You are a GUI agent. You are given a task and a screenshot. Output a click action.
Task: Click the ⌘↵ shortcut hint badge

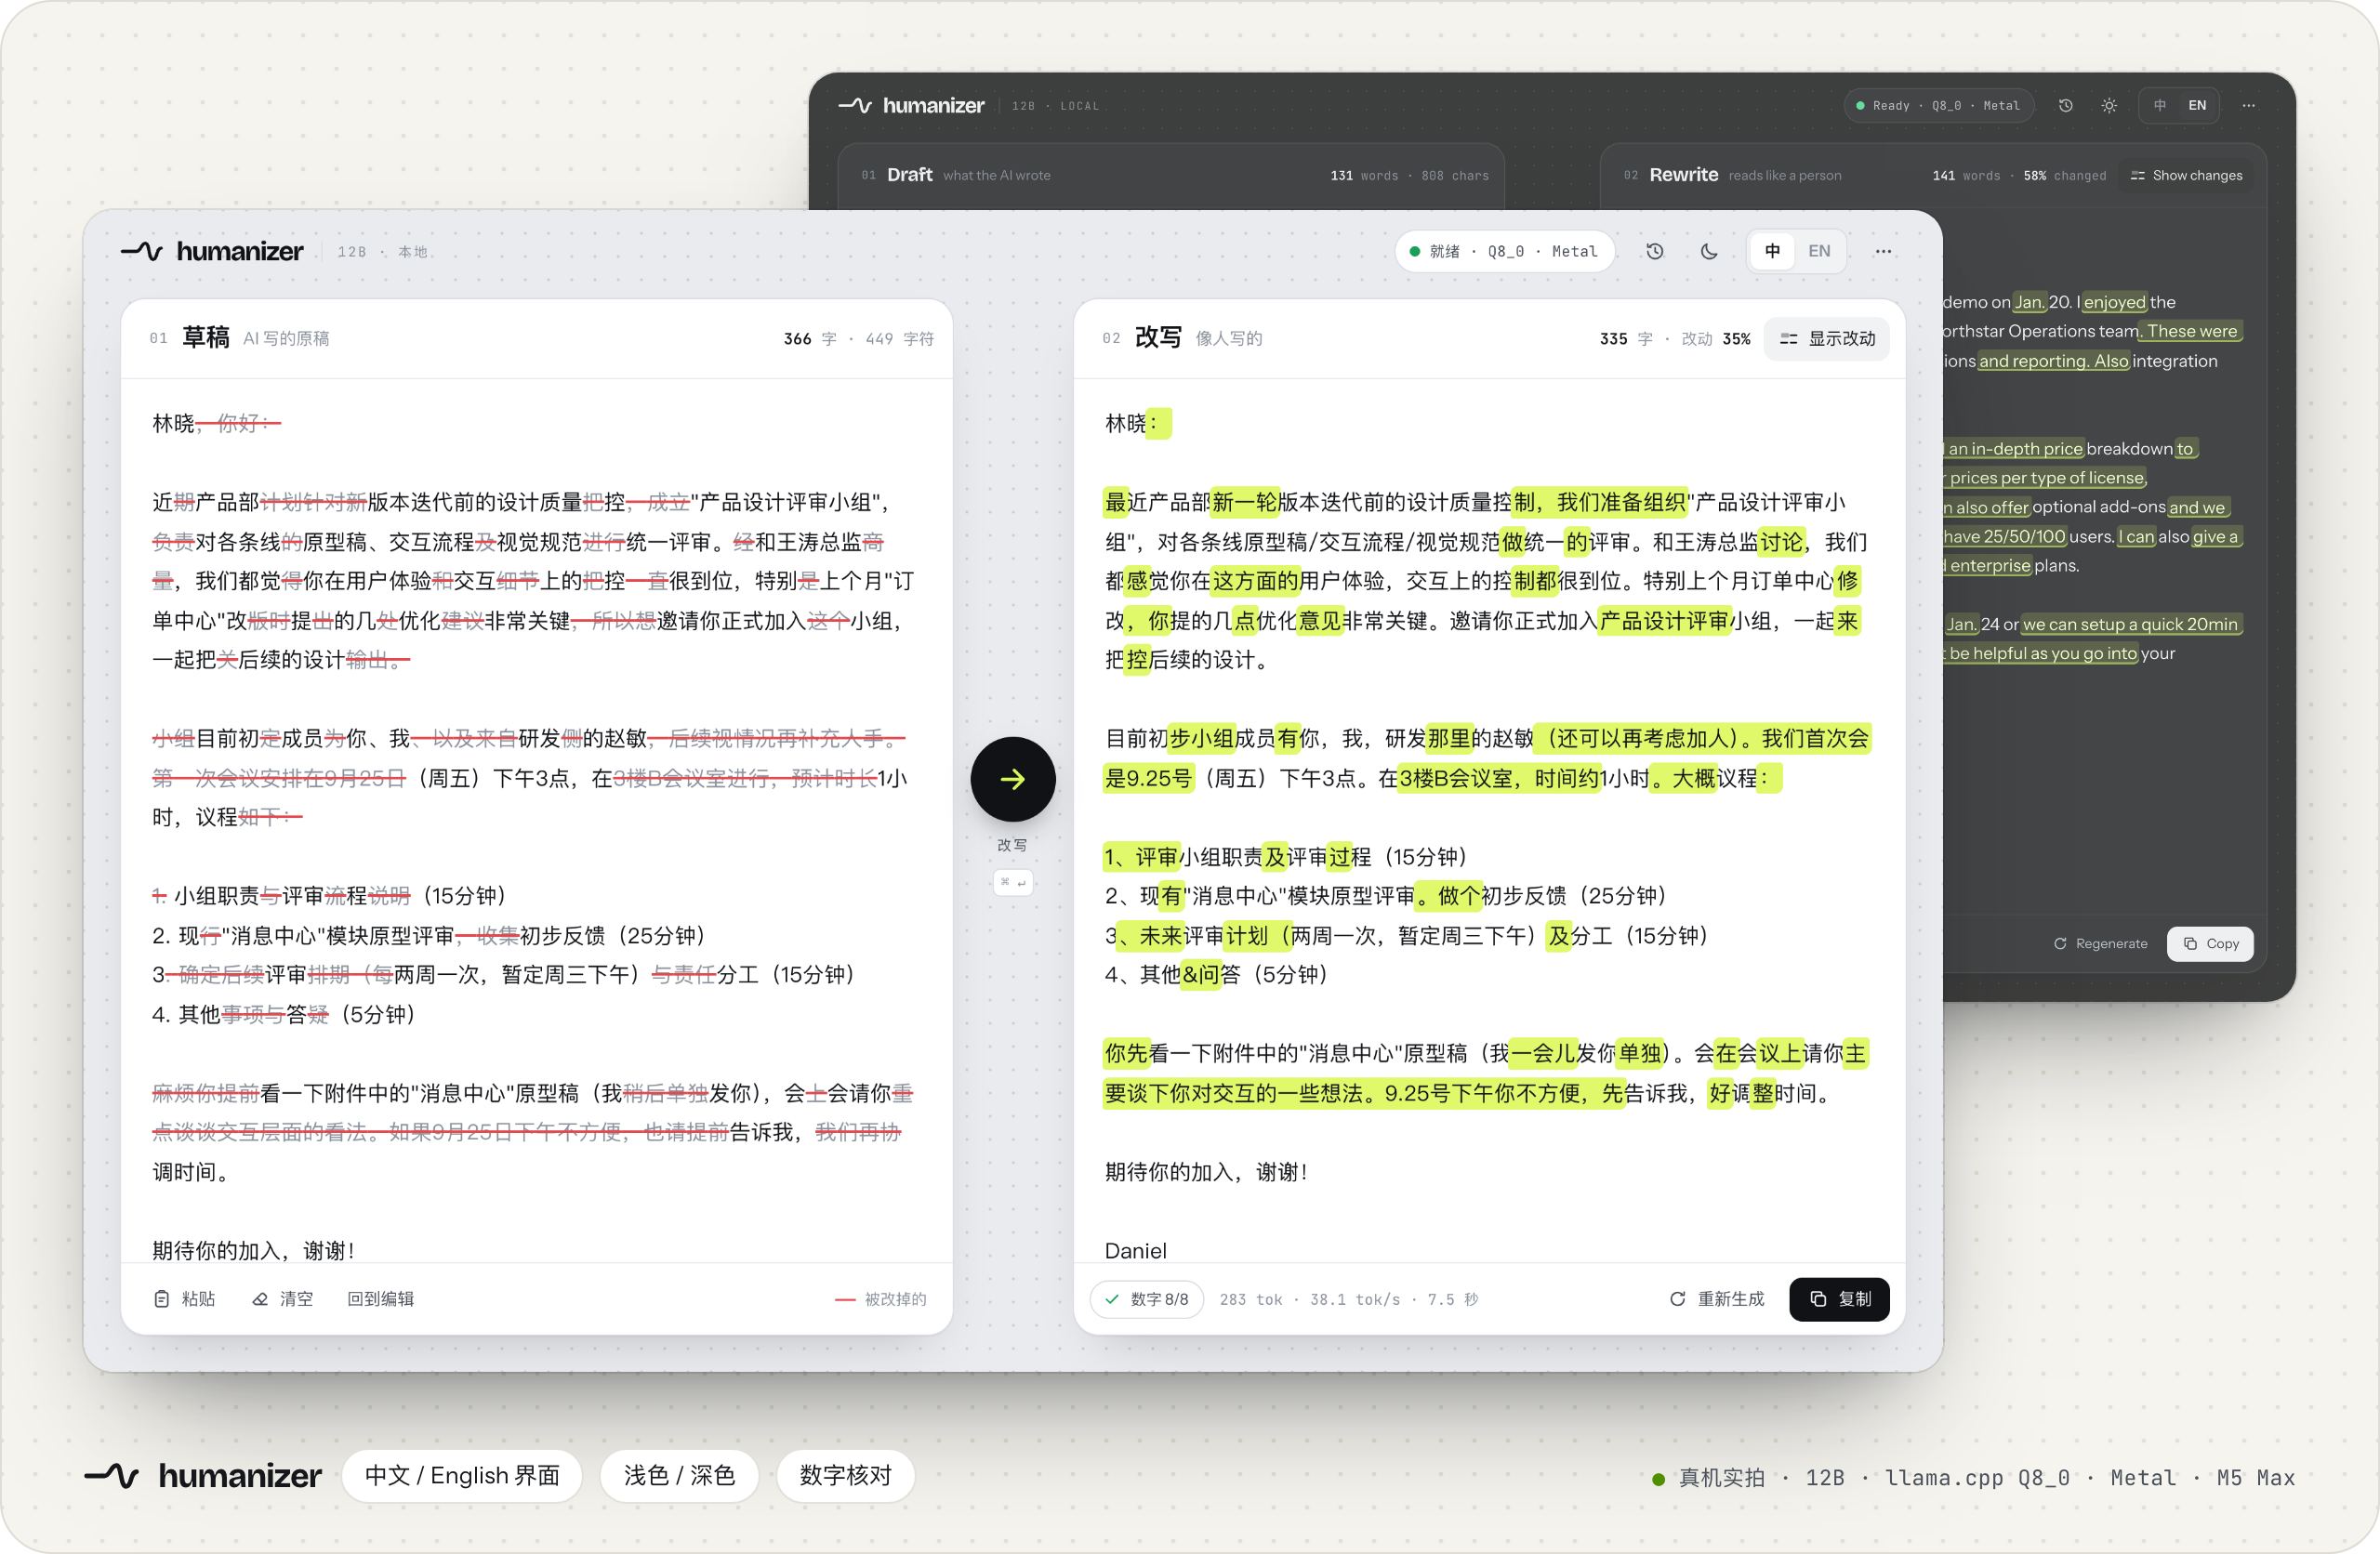pyautogui.click(x=1012, y=882)
